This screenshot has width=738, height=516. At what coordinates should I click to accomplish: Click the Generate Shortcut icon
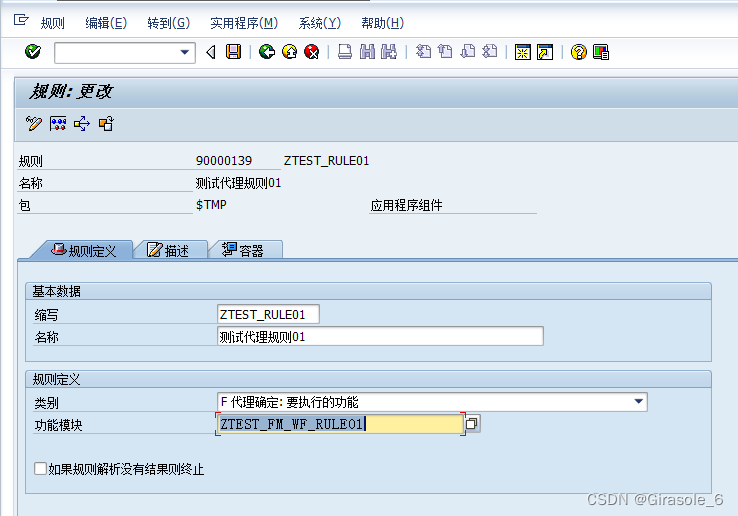tap(545, 52)
